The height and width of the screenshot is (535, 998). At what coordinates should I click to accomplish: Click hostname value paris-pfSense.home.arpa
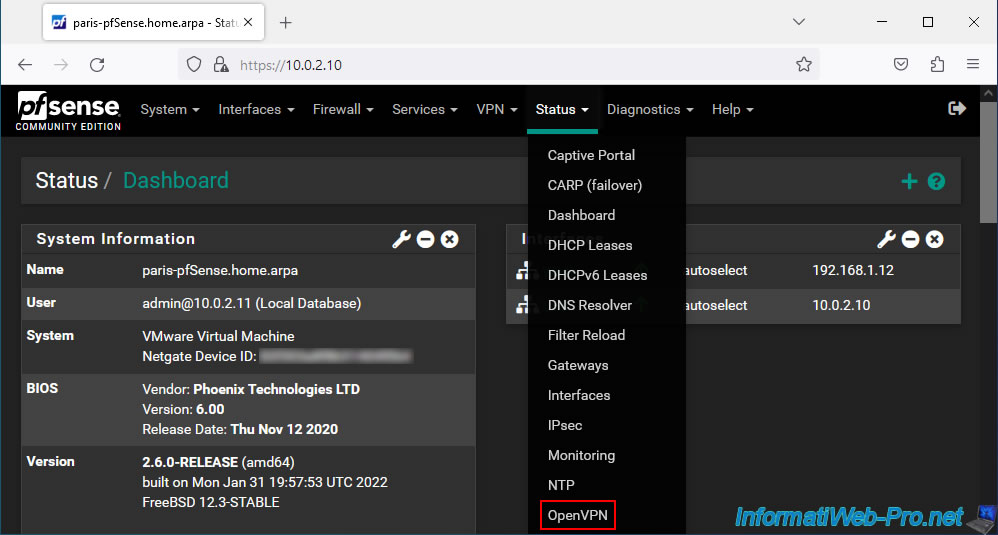click(220, 270)
